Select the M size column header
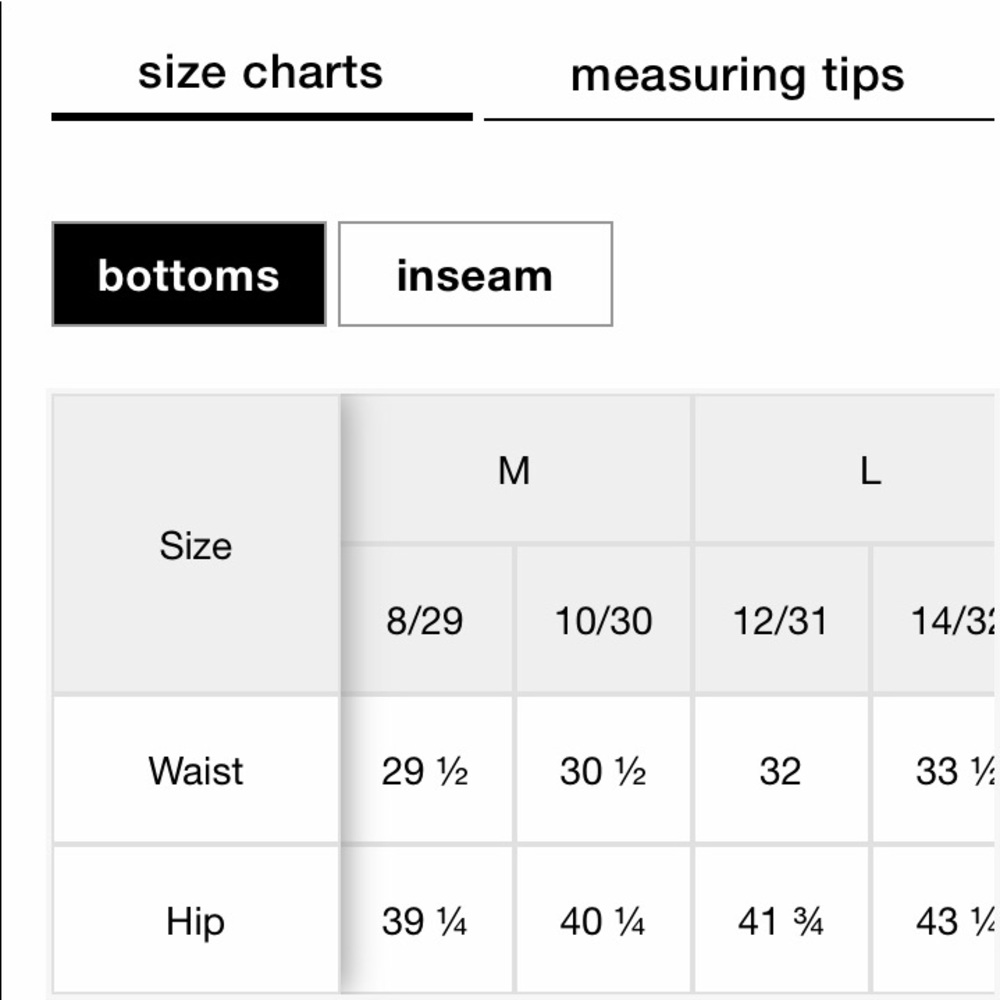The image size is (1000, 1000). click(x=514, y=470)
